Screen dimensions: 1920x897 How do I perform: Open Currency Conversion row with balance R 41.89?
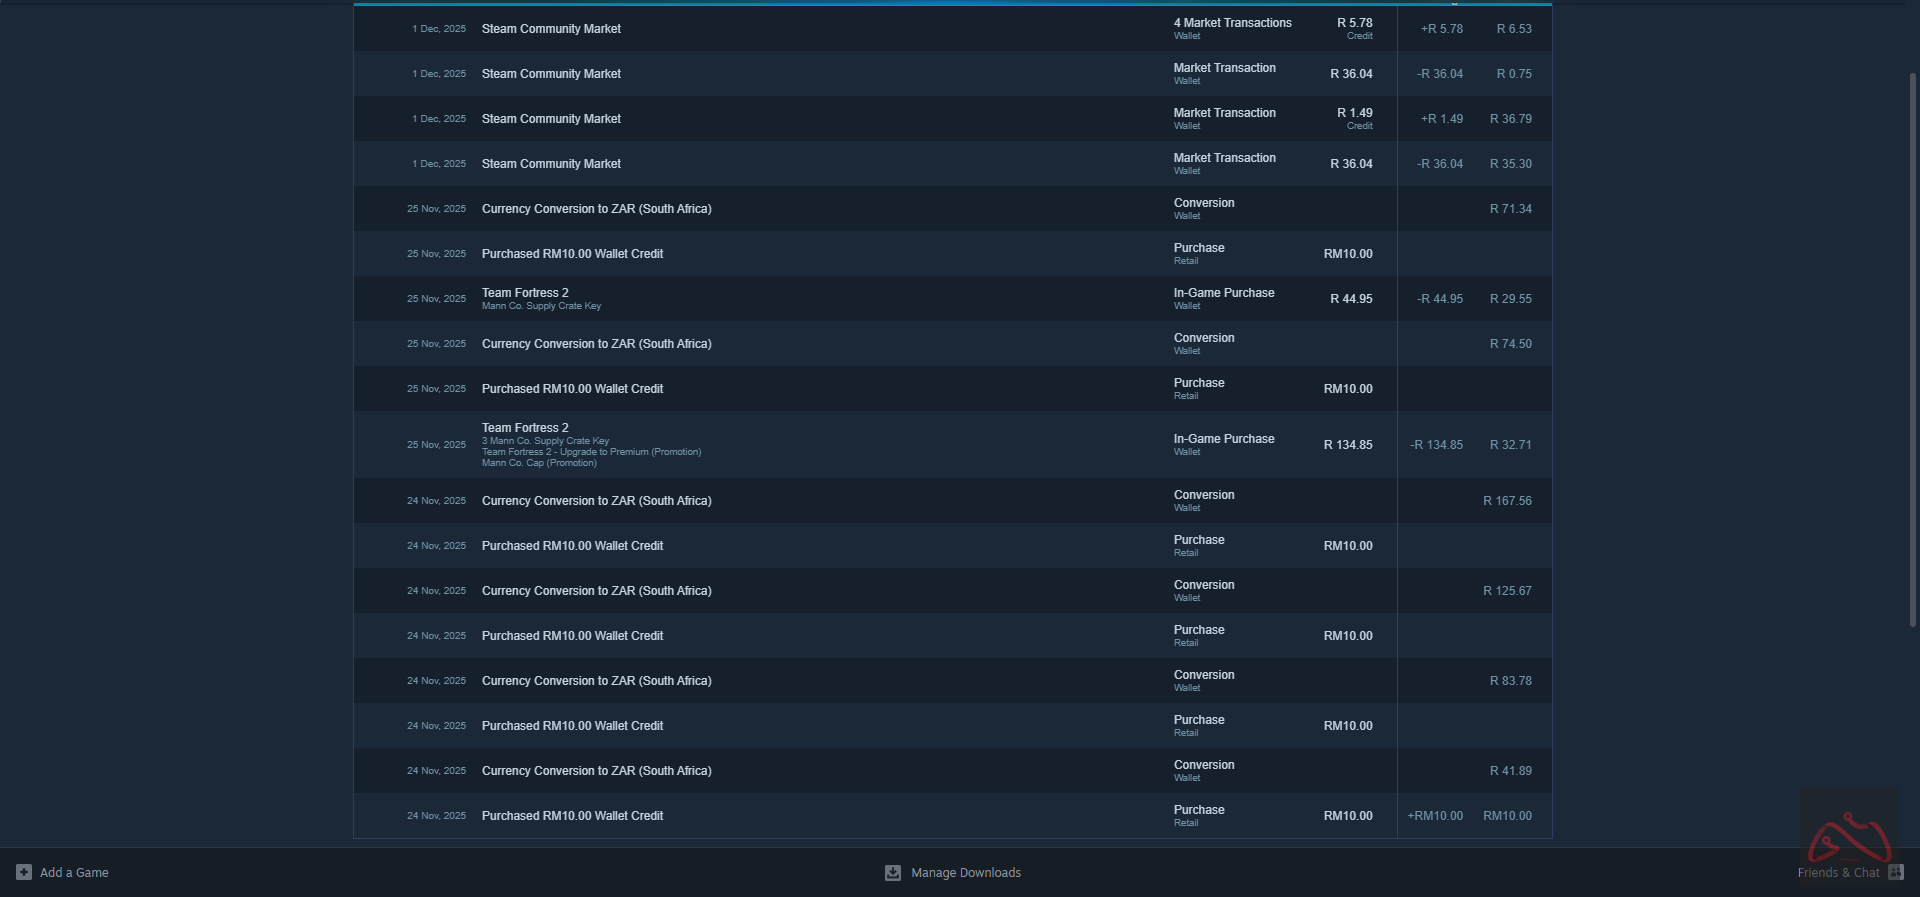[952, 771]
